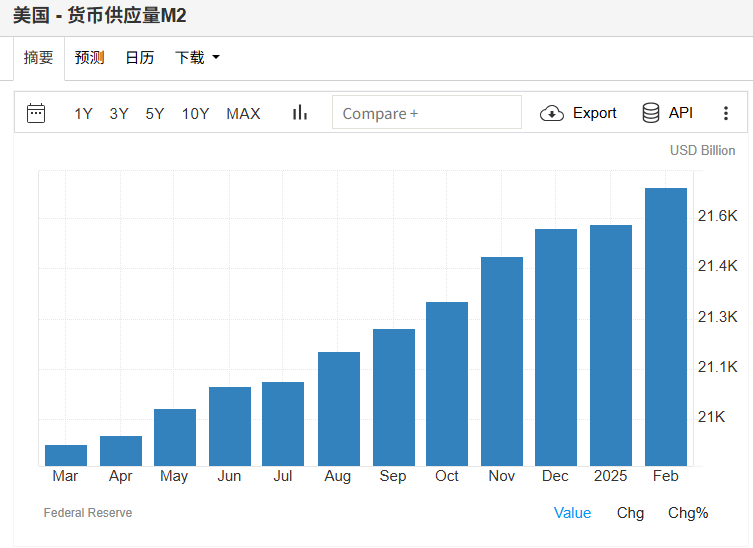This screenshot has width=753, height=548.
Task: Open the calendar date range picker
Action: (x=36, y=113)
